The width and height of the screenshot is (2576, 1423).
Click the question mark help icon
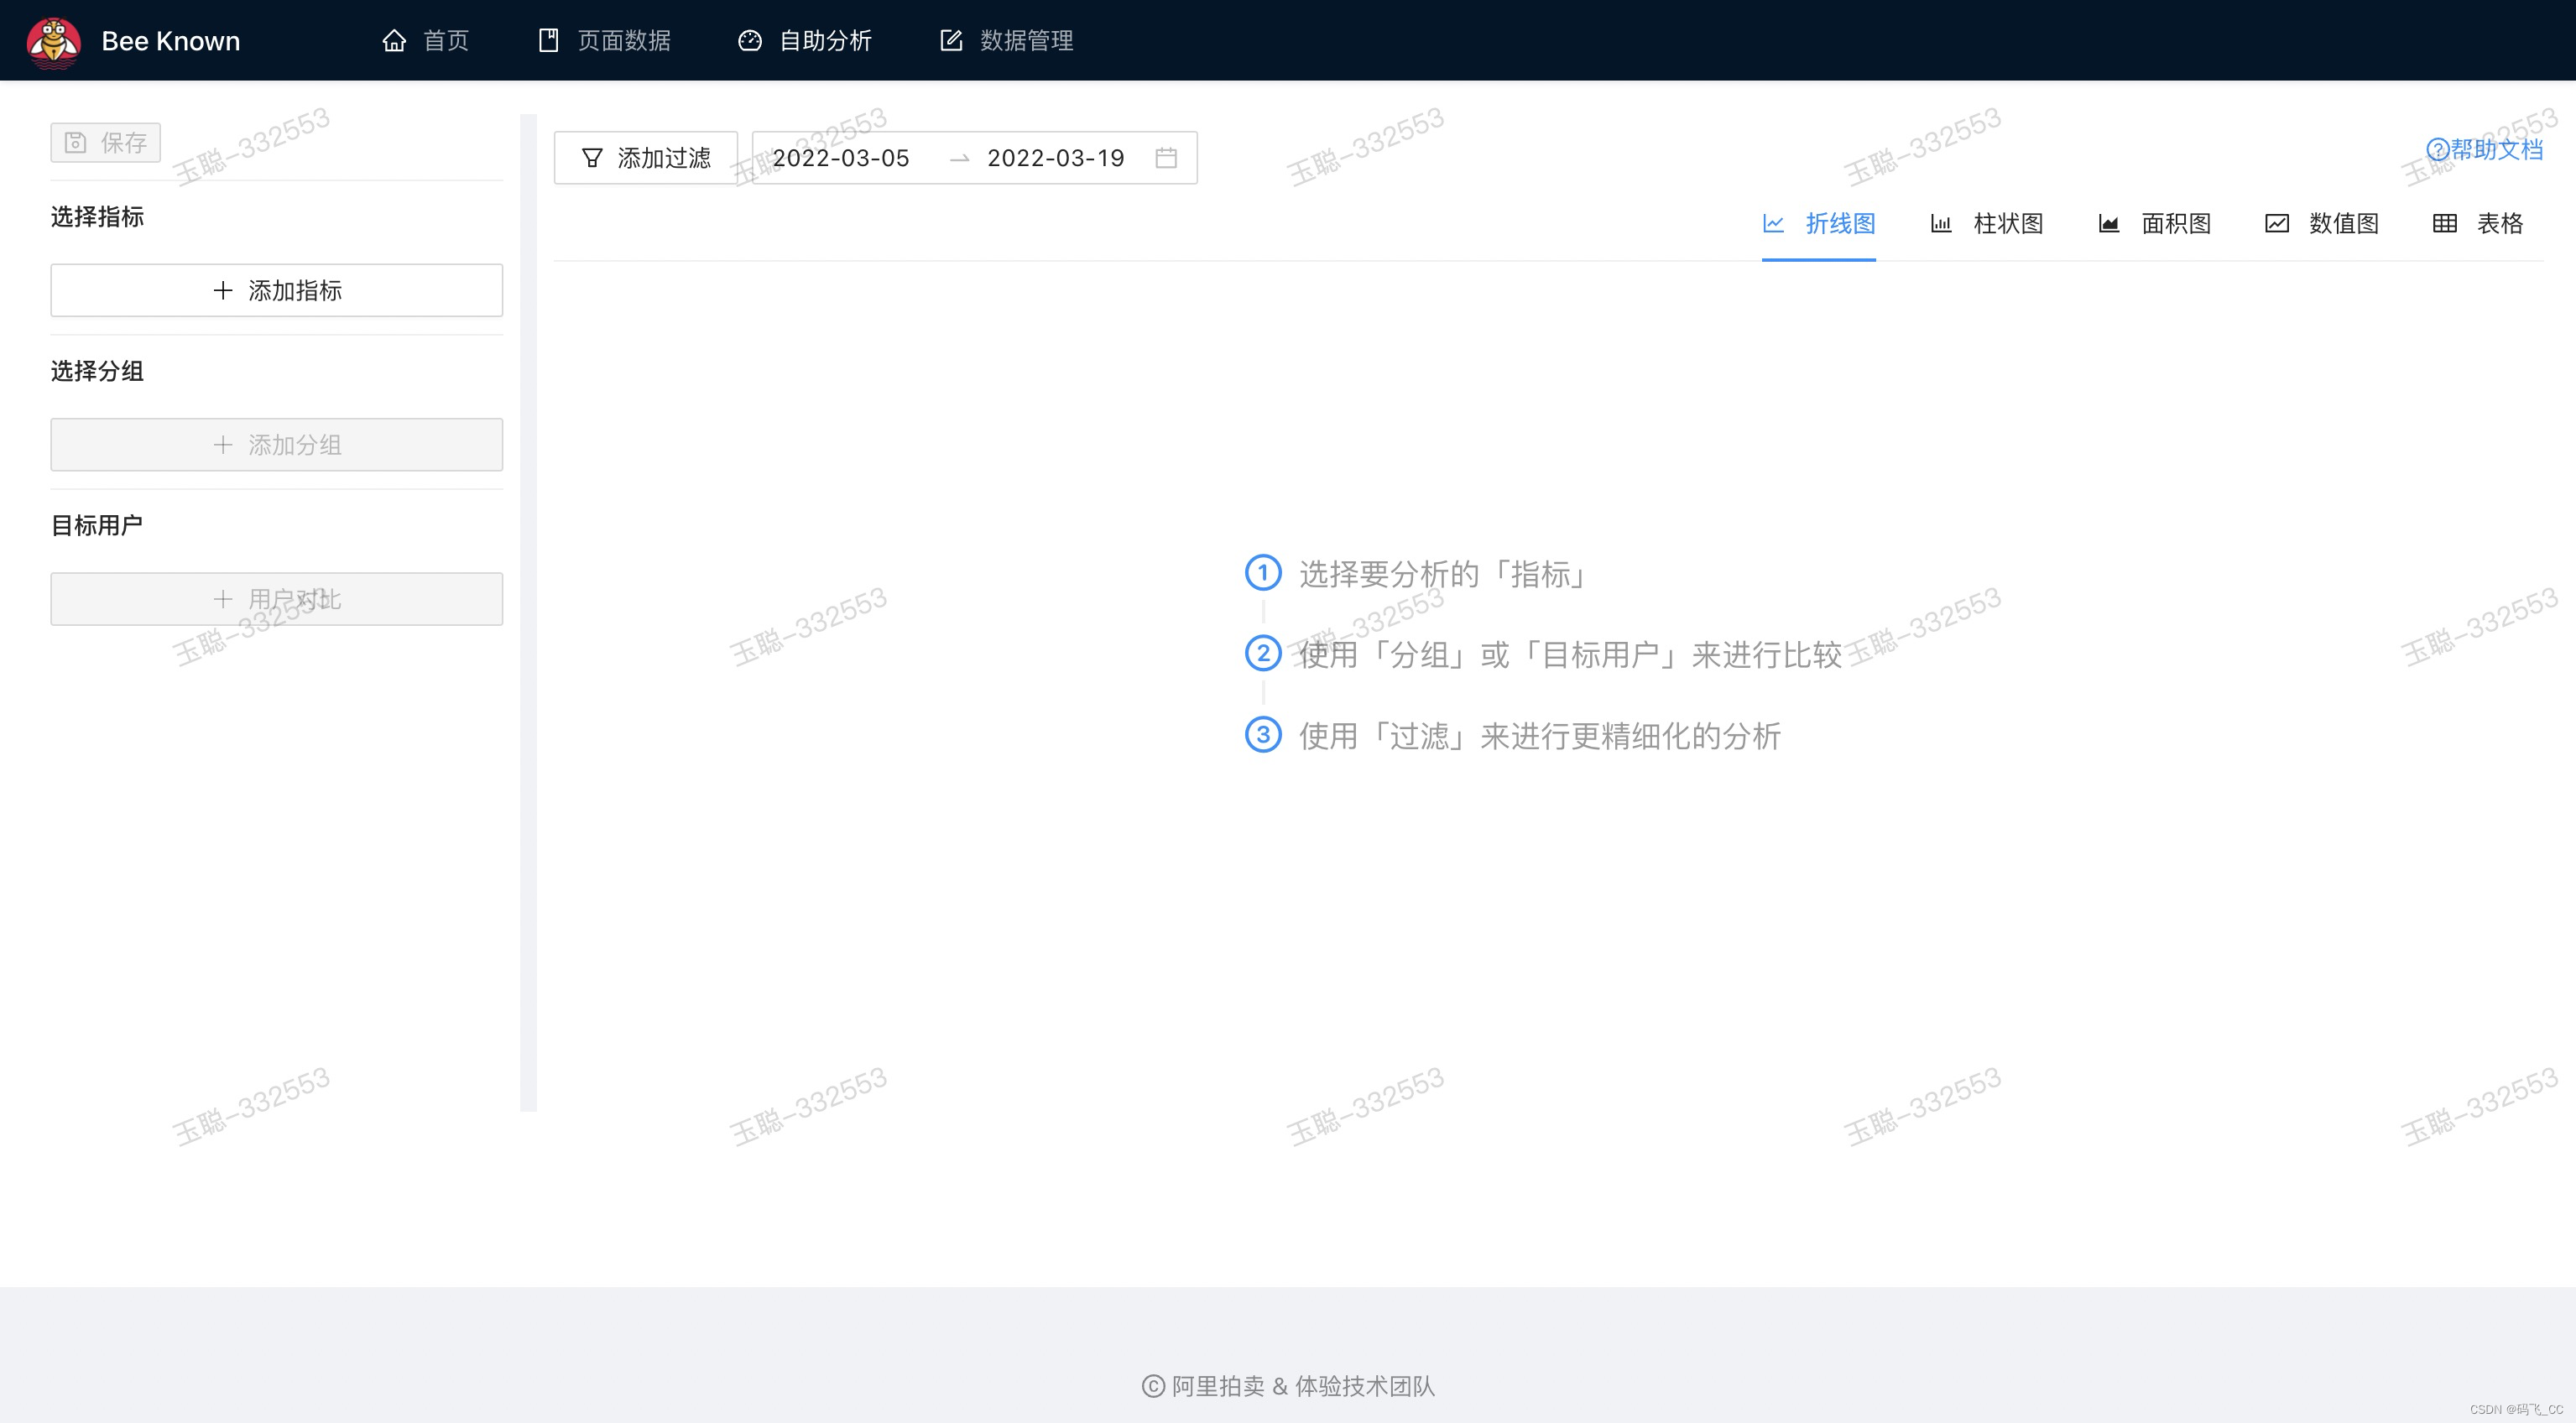(x=2437, y=150)
